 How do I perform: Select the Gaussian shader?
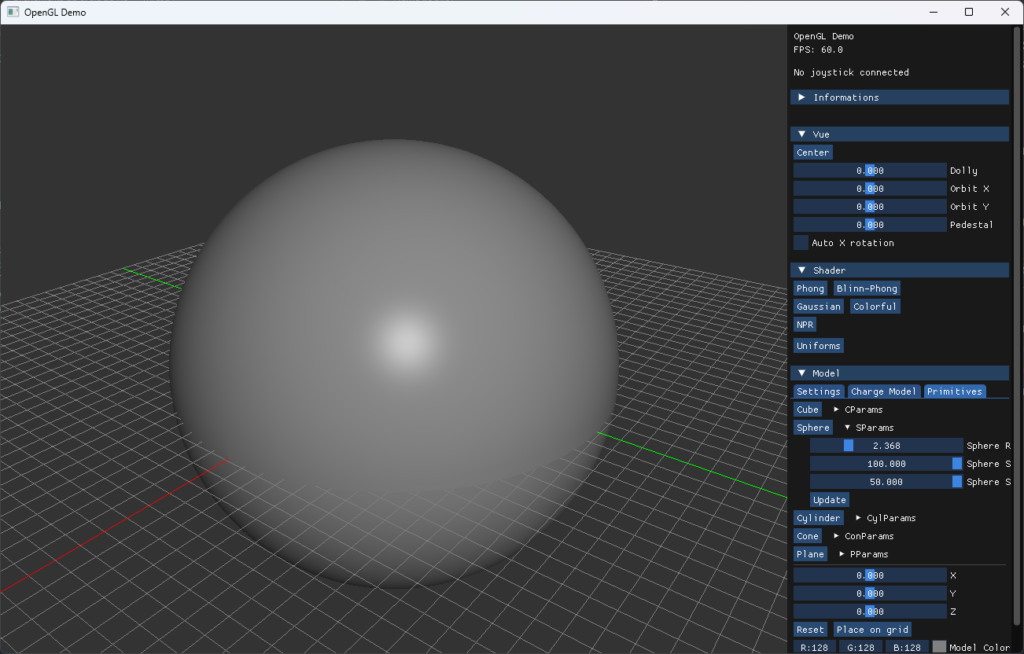(x=818, y=306)
